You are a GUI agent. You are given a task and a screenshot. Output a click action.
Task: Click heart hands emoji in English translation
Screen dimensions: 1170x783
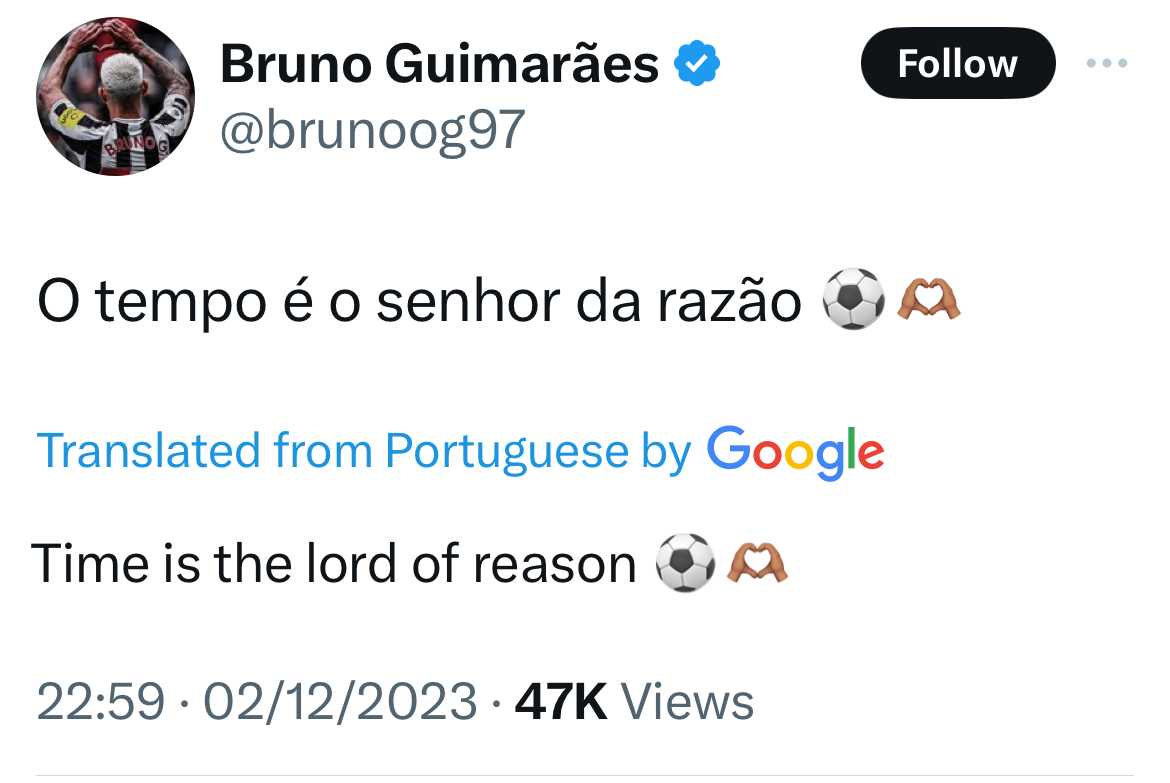[x=757, y=563]
